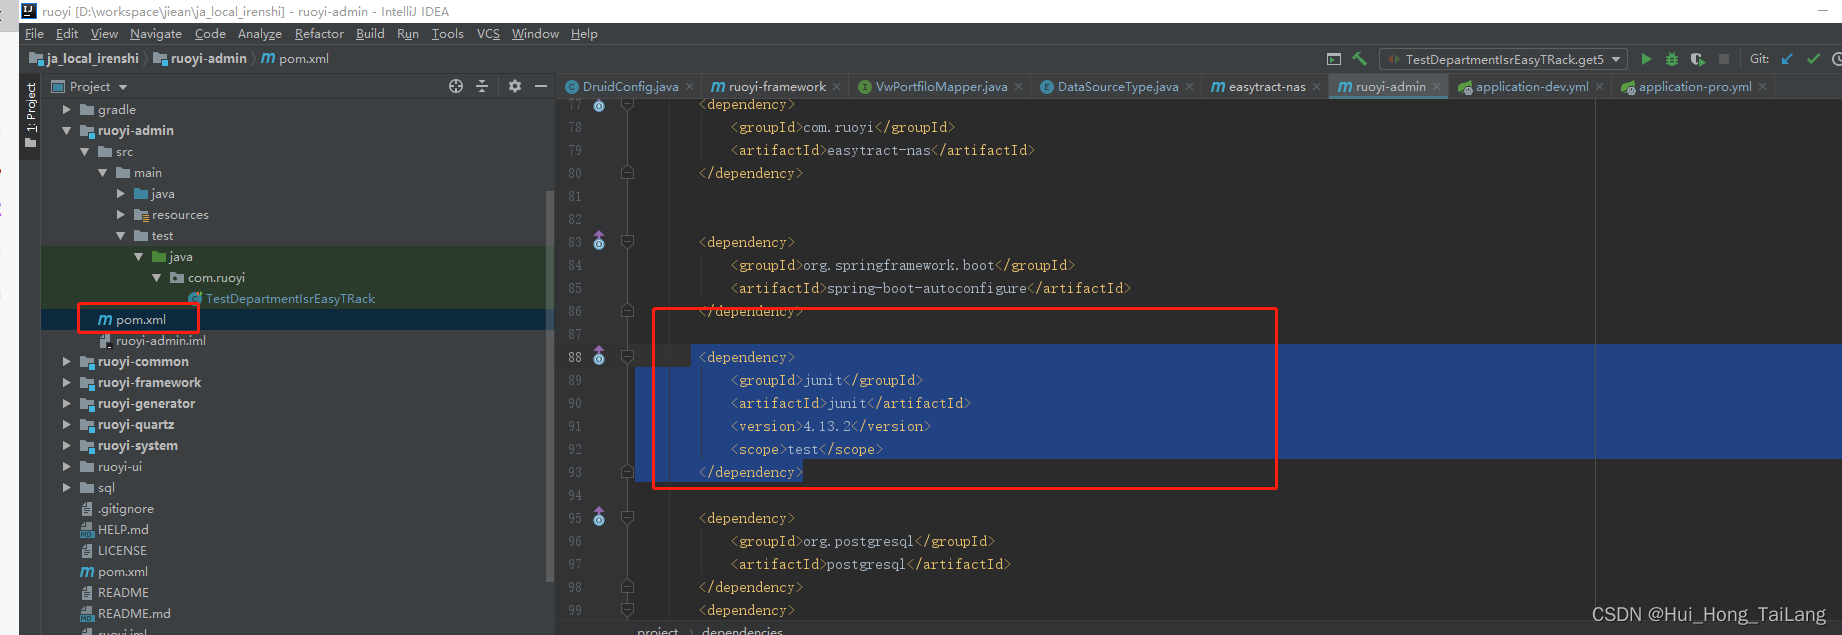Toggle fold marker at line 80
The height and width of the screenshot is (635, 1842).
point(627,172)
